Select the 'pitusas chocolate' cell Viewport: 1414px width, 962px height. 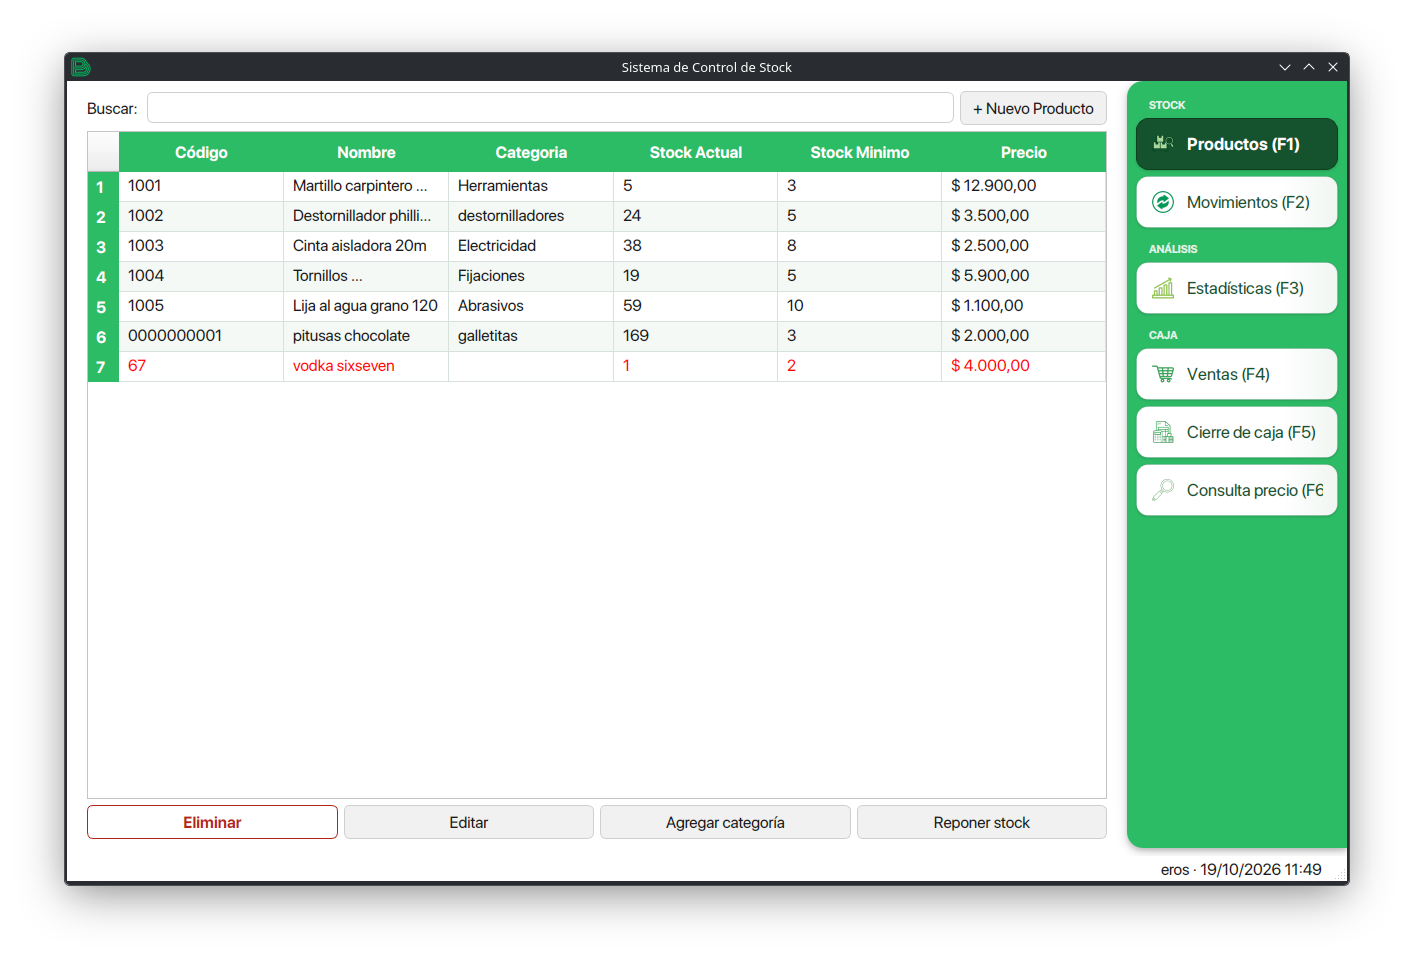(x=366, y=336)
